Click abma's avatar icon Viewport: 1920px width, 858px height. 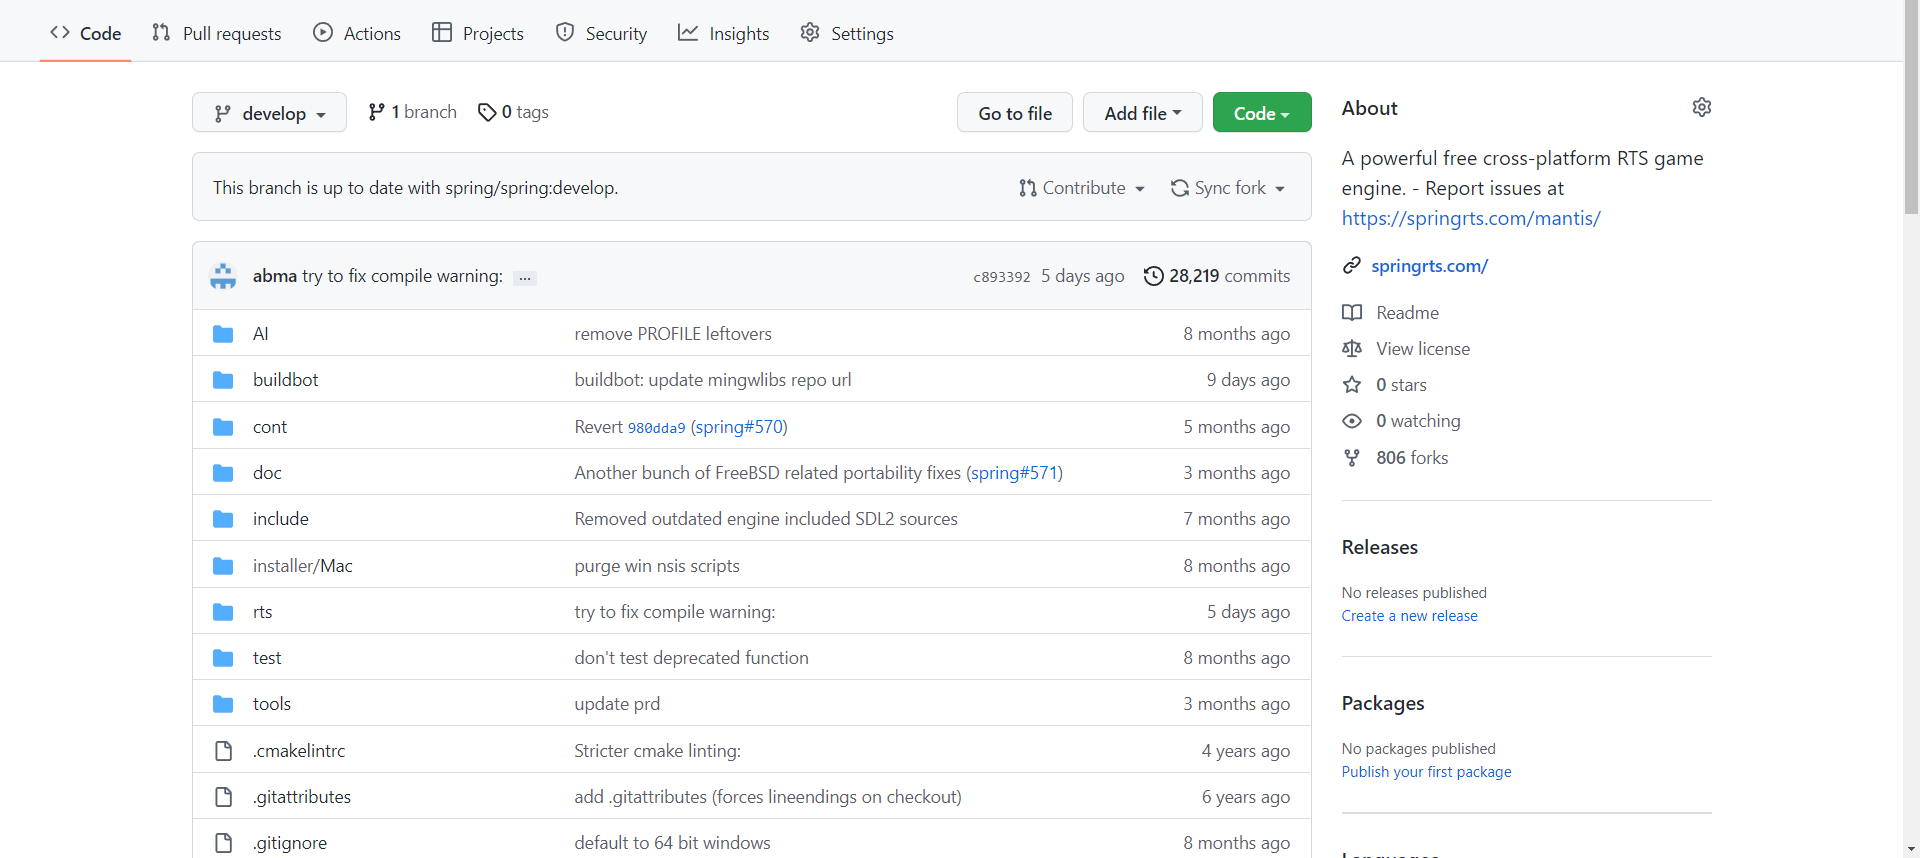(x=223, y=276)
